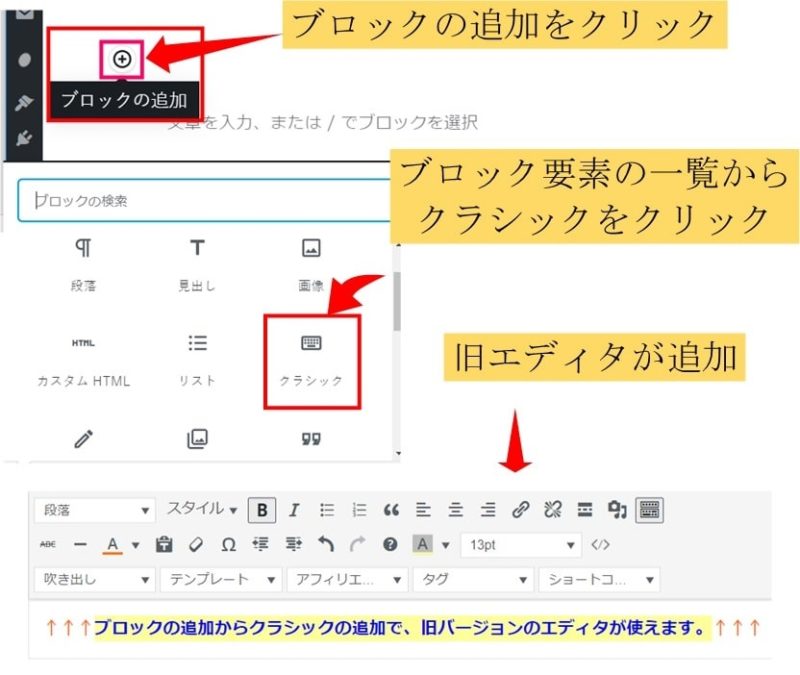The image size is (800, 675).
Task: Click paste as text clipboard icon
Action: tap(164, 544)
